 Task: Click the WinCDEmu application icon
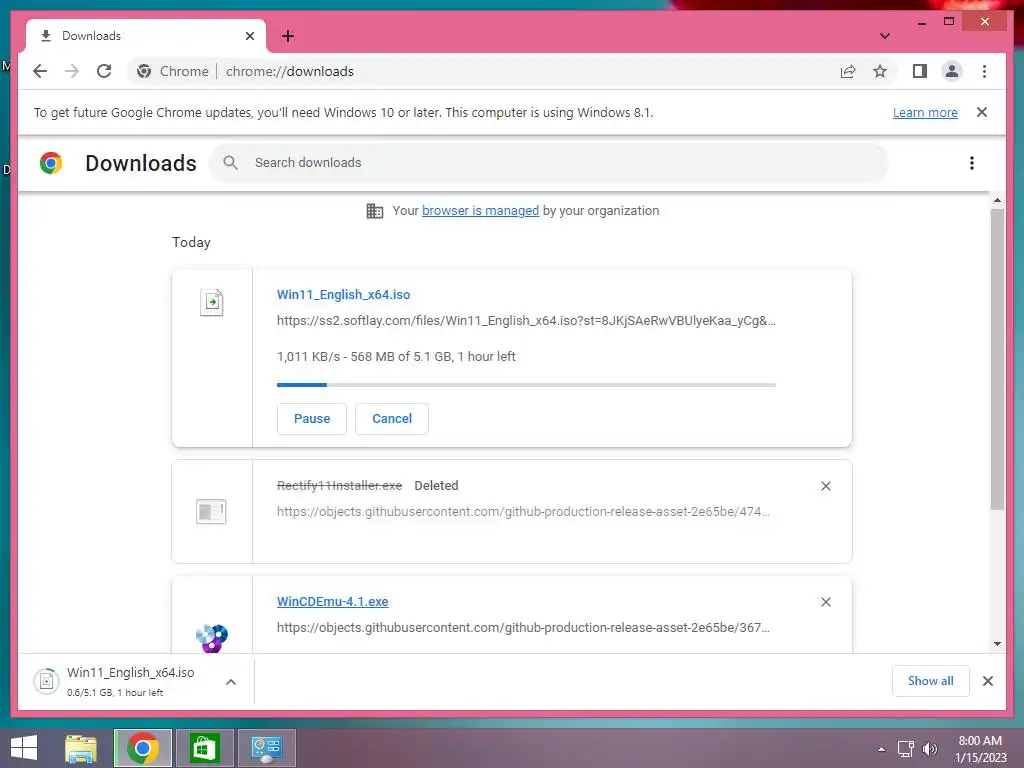[x=212, y=638]
